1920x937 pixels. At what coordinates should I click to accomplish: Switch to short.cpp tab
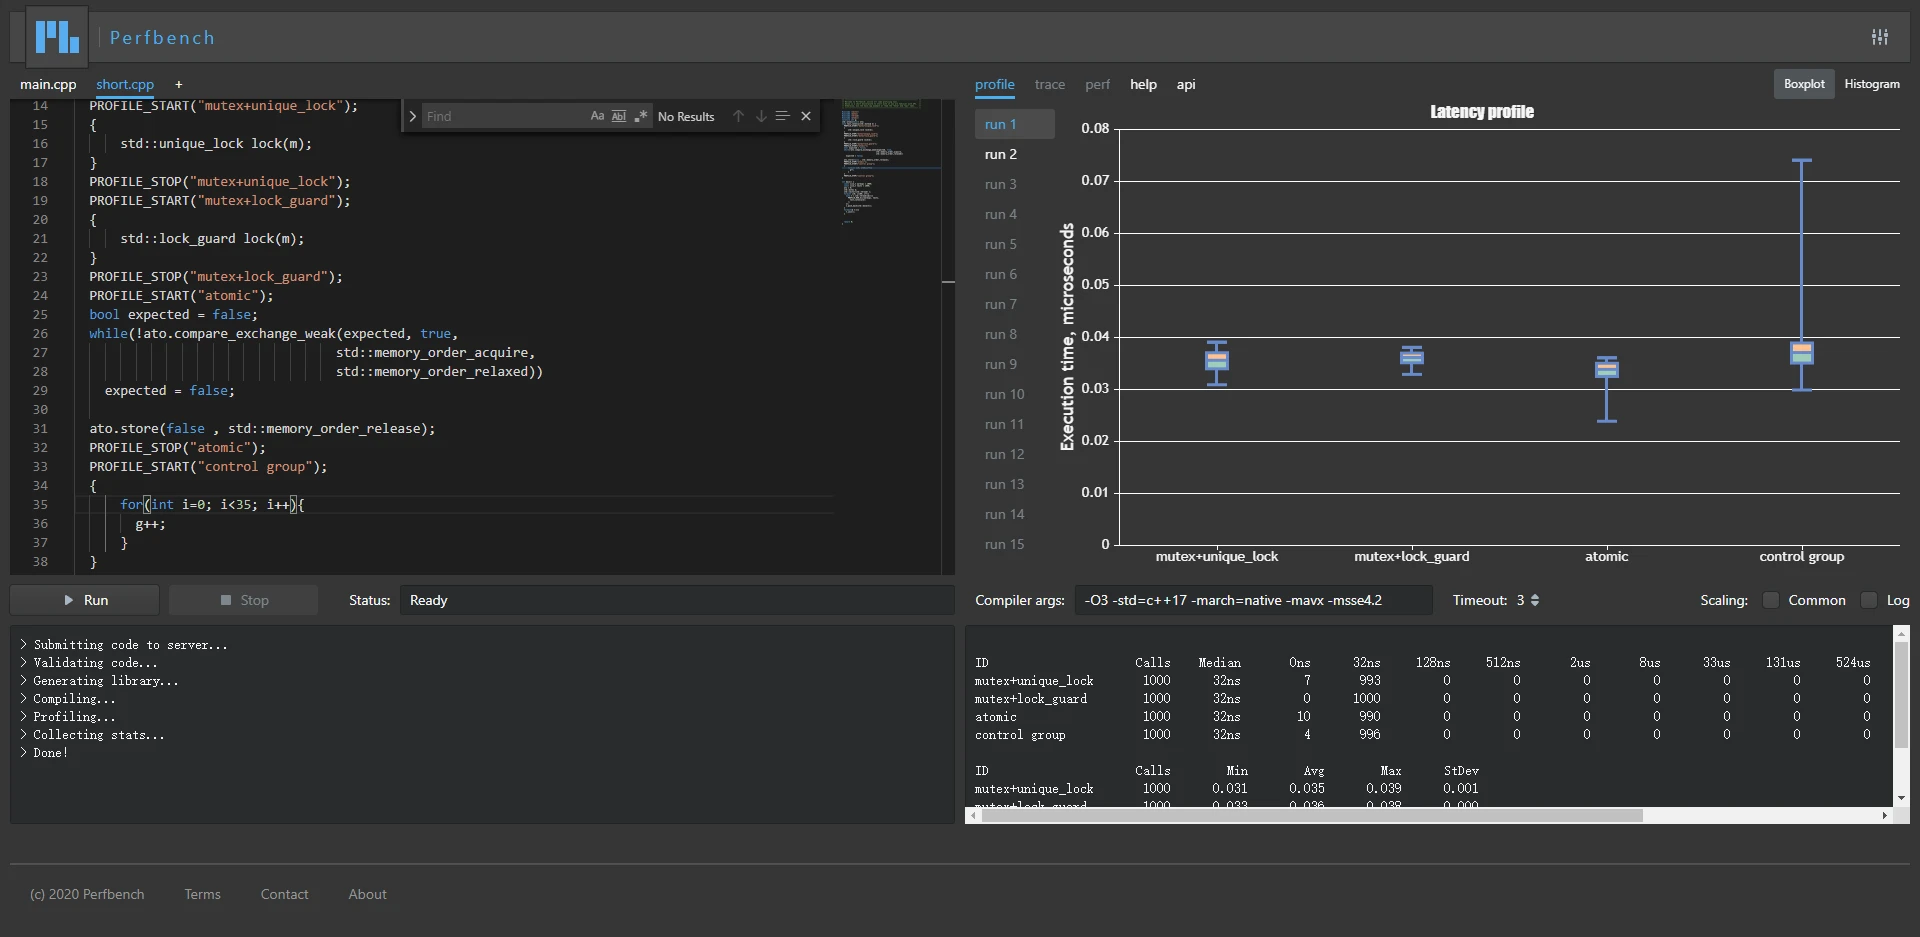tap(125, 85)
